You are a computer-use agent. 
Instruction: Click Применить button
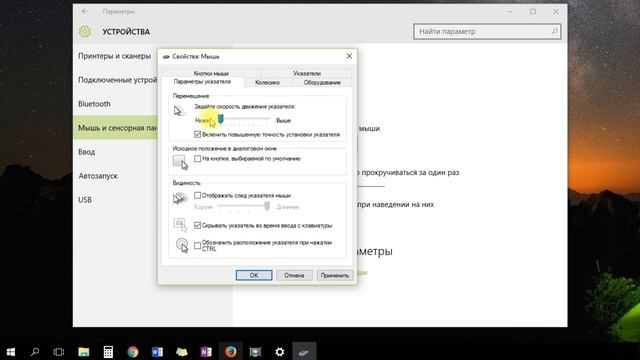(x=335, y=275)
